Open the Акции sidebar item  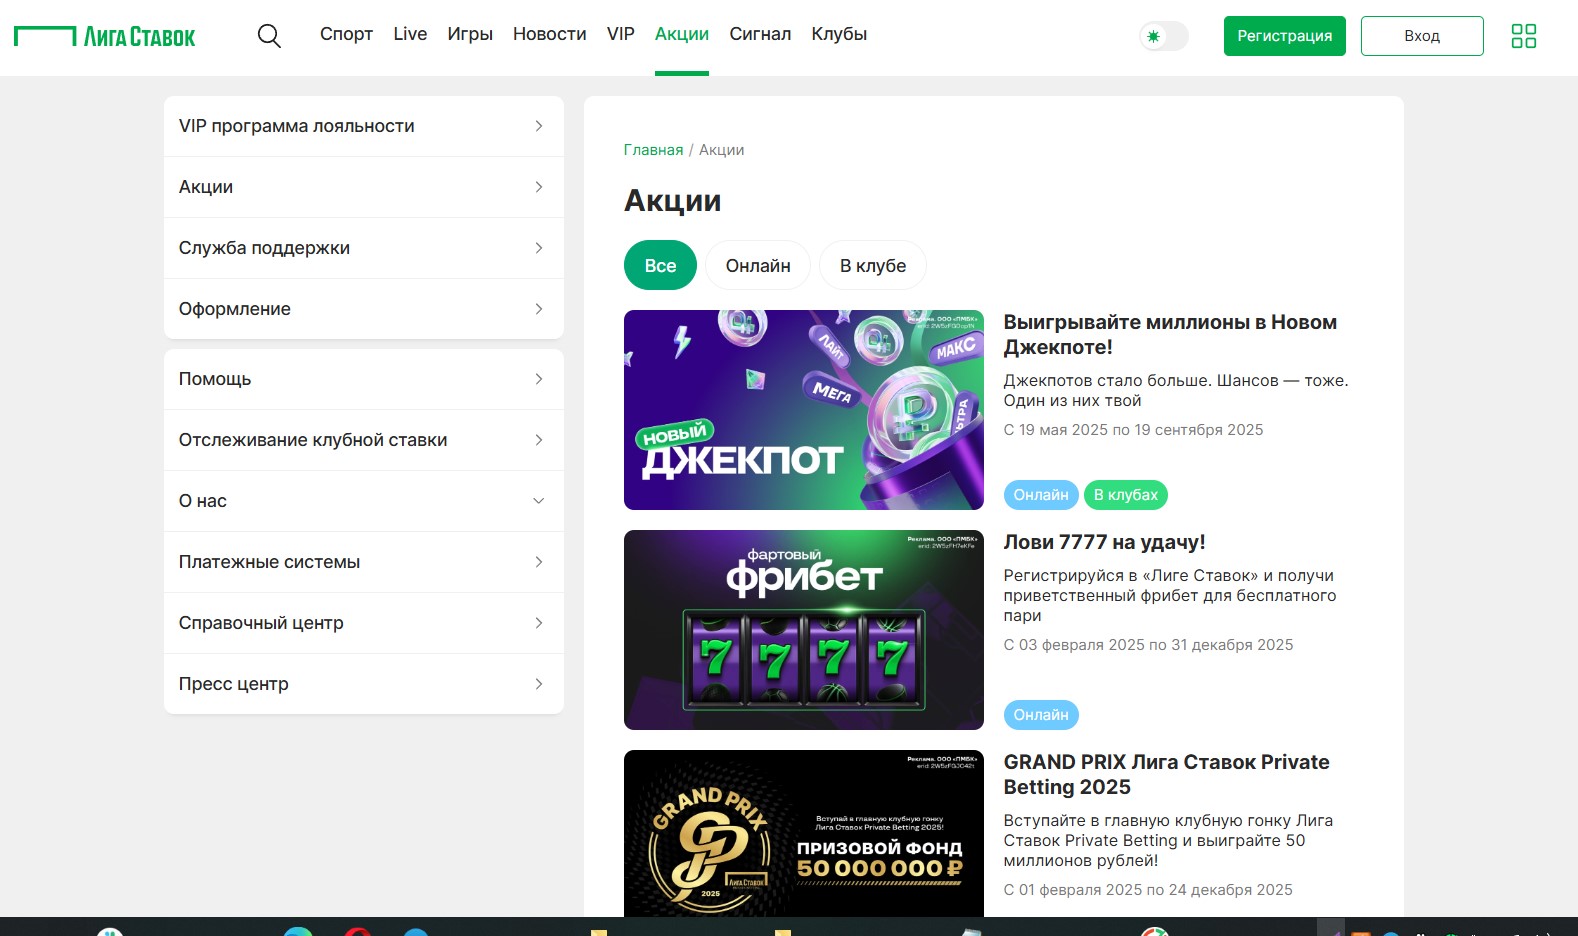364,187
